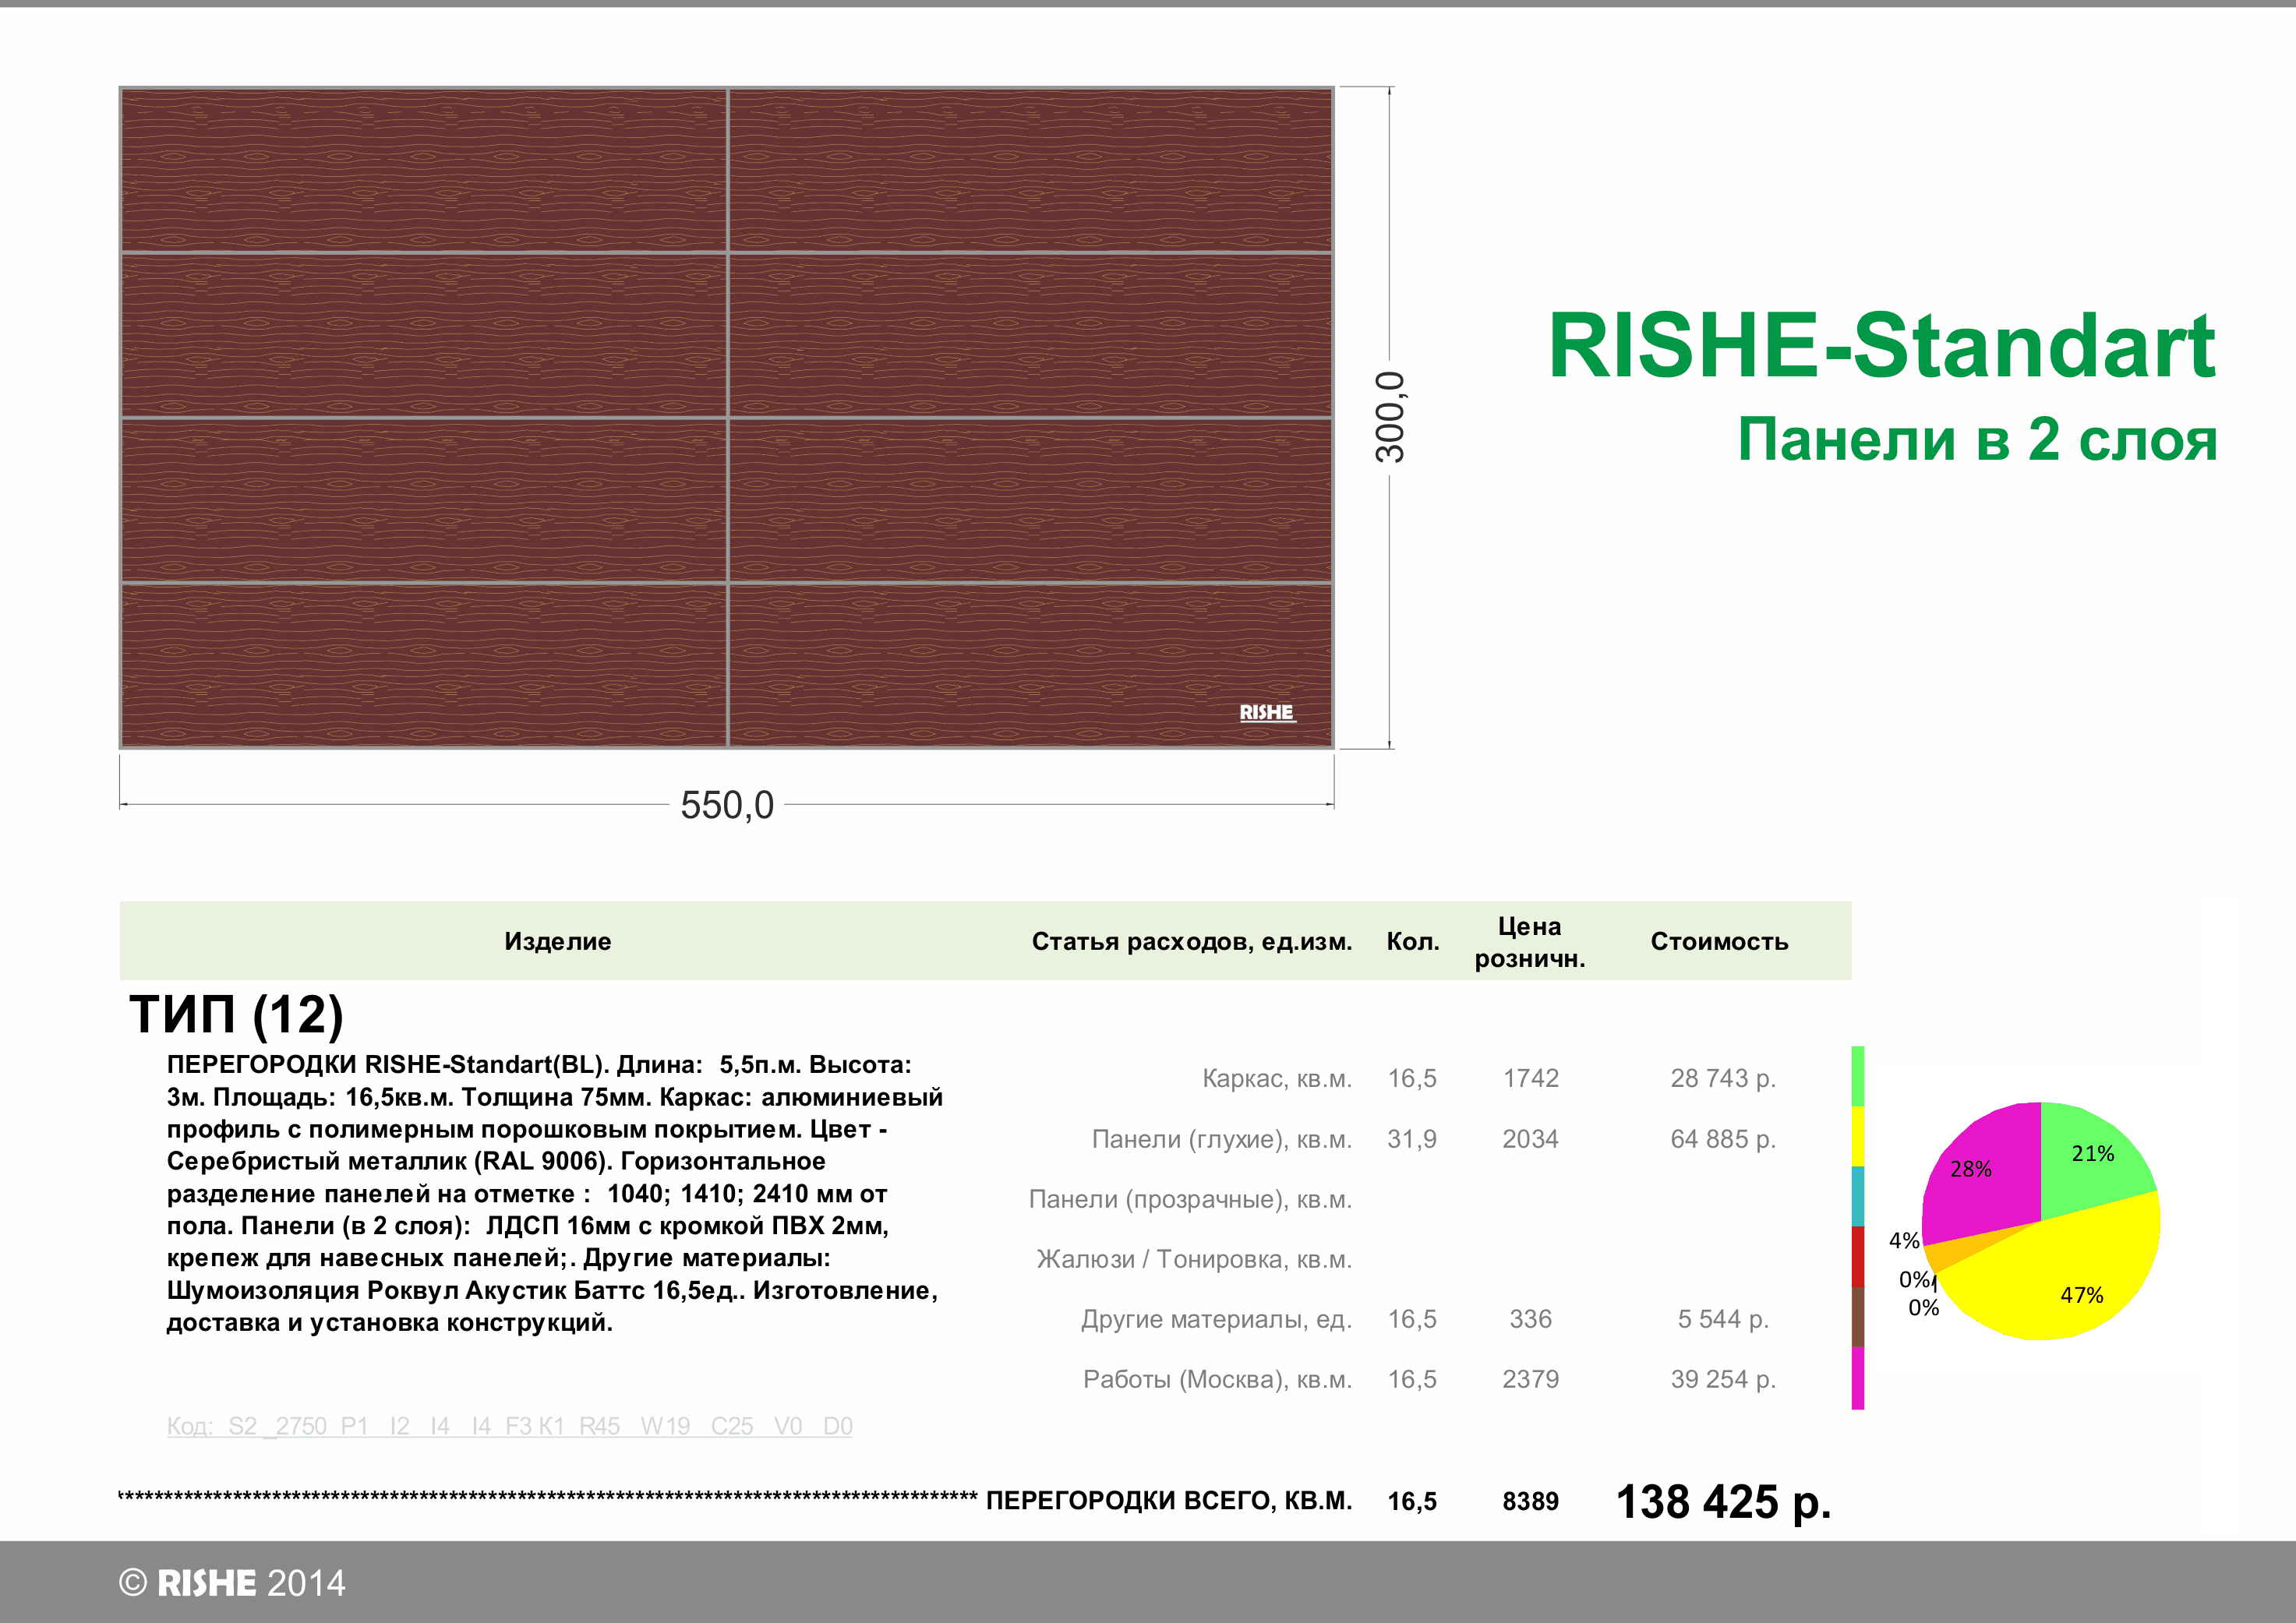Click the 'Цена розничн.' column header
The width and height of the screenshot is (2296, 1623).
click(1530, 942)
